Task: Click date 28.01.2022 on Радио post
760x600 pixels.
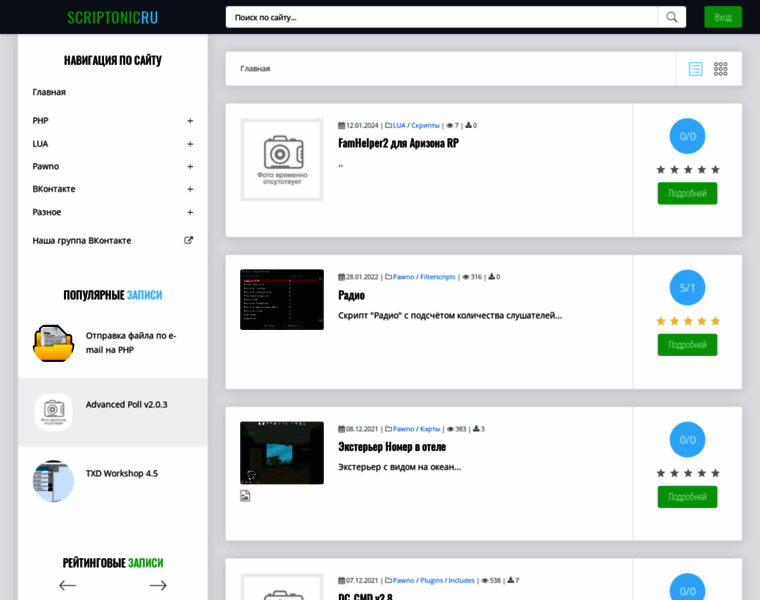Action: click(362, 277)
